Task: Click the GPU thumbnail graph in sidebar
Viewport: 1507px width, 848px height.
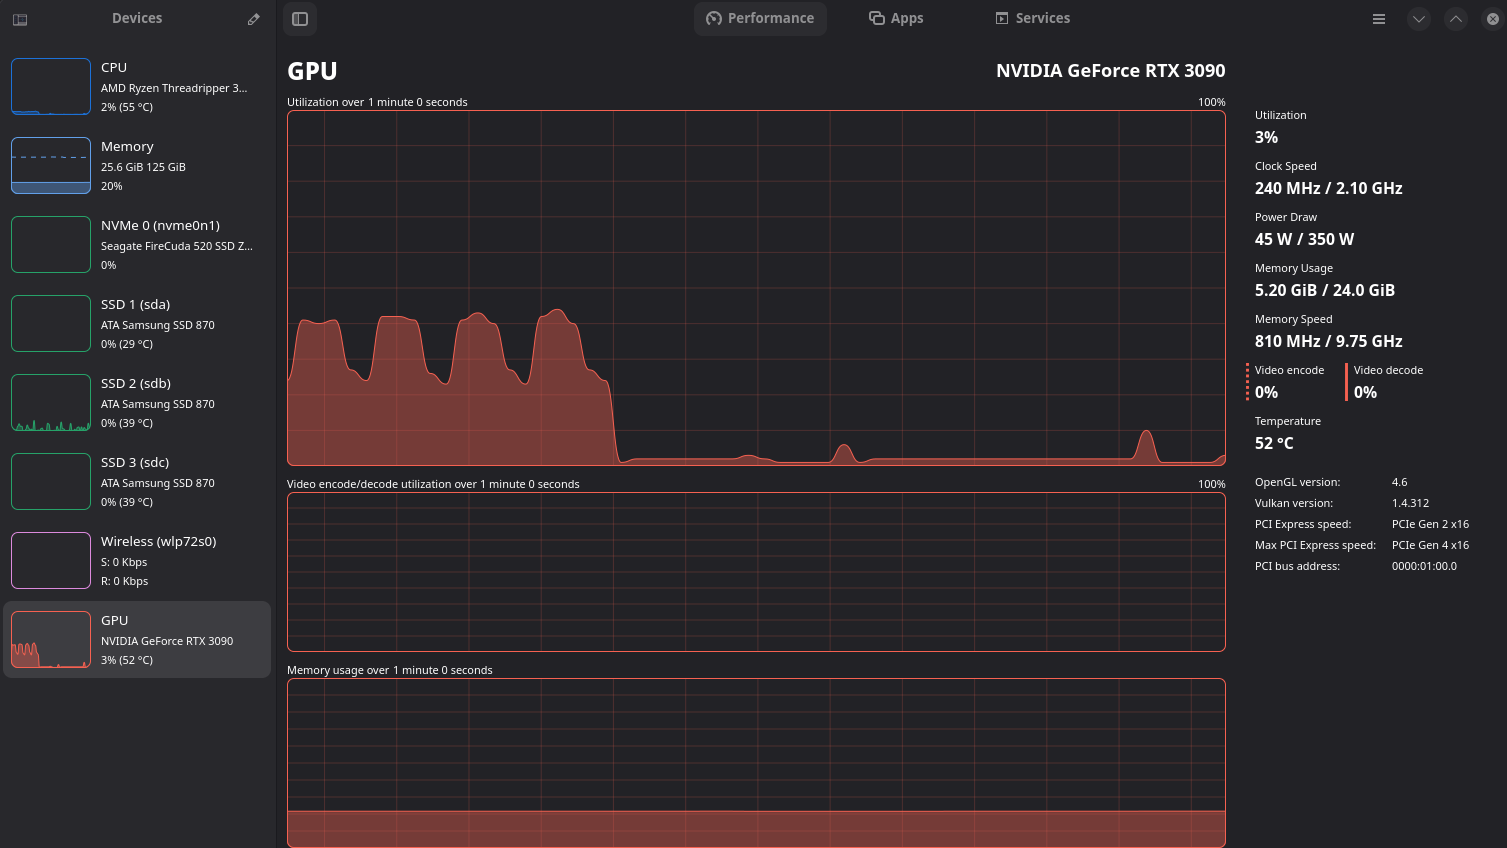Action: [x=51, y=640]
